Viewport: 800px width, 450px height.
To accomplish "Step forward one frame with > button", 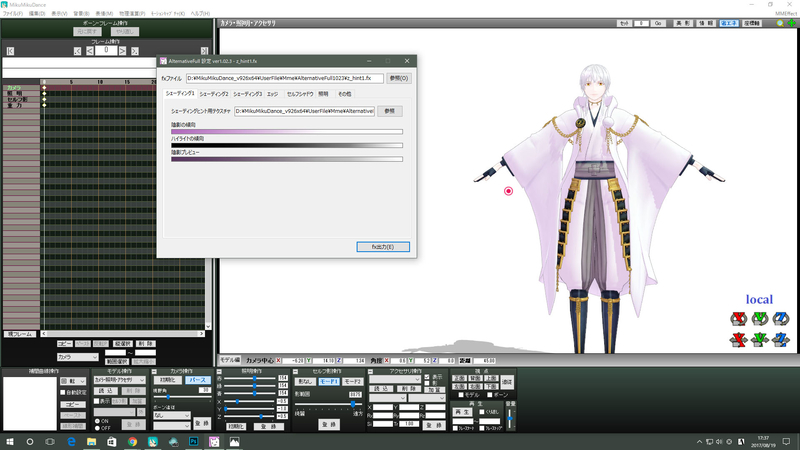I will tap(122, 51).
